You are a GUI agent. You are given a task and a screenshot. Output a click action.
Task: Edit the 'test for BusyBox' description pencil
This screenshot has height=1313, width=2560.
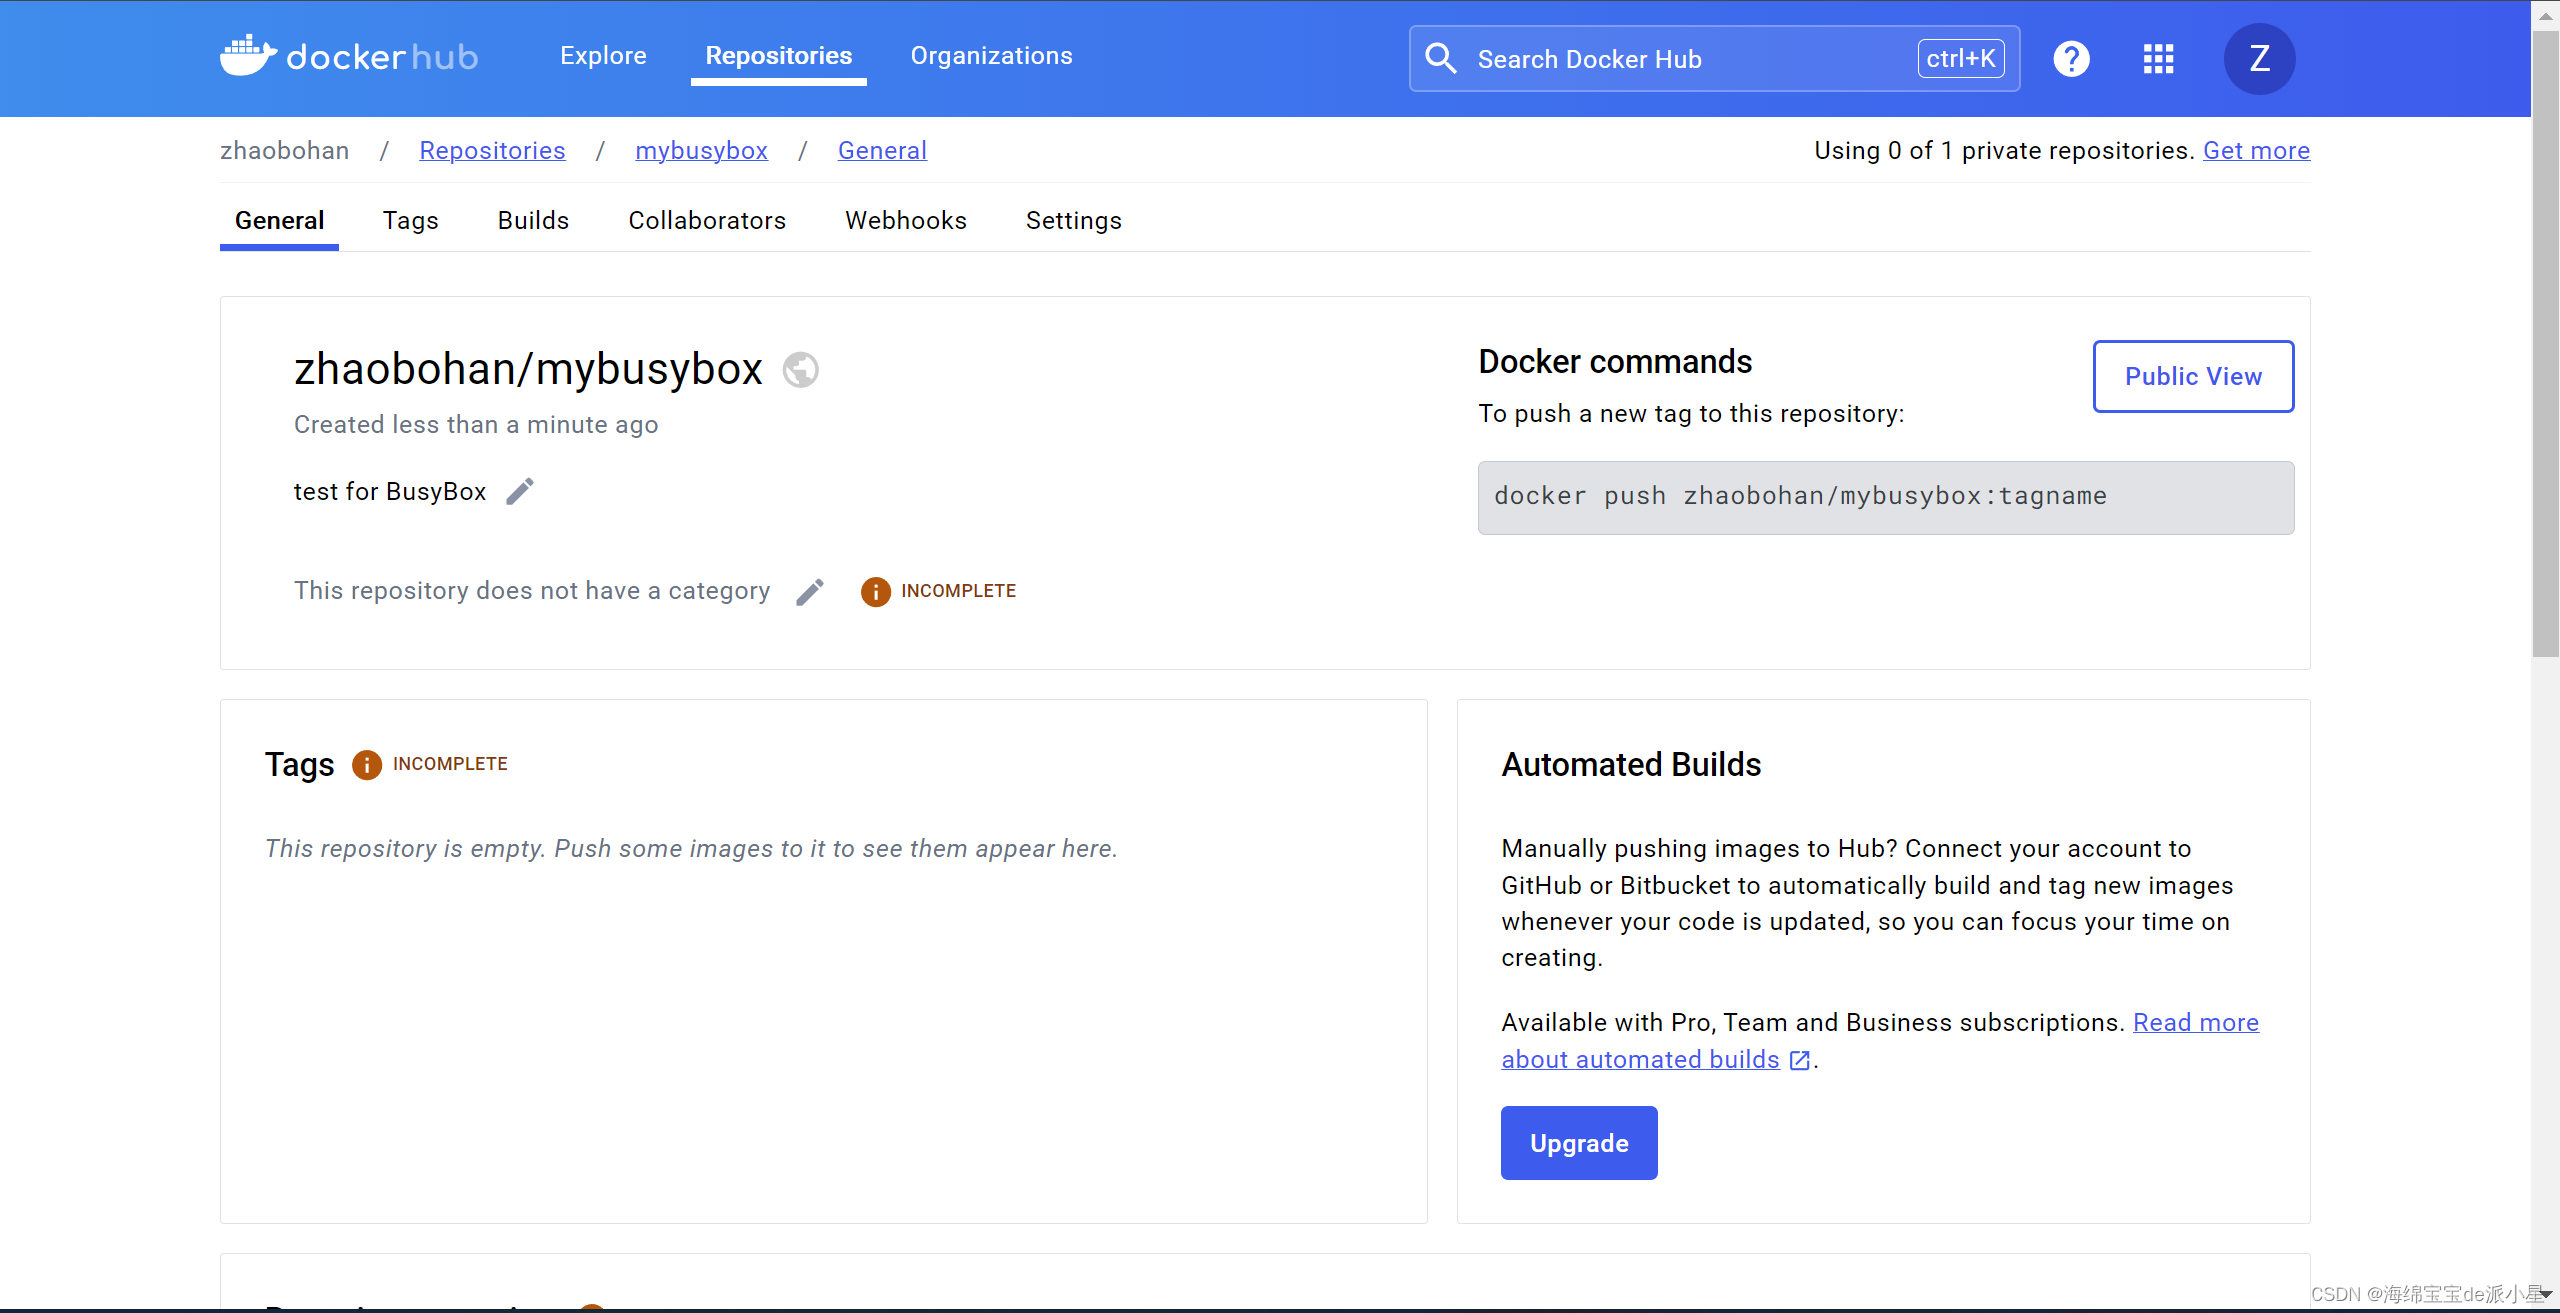[x=520, y=491]
